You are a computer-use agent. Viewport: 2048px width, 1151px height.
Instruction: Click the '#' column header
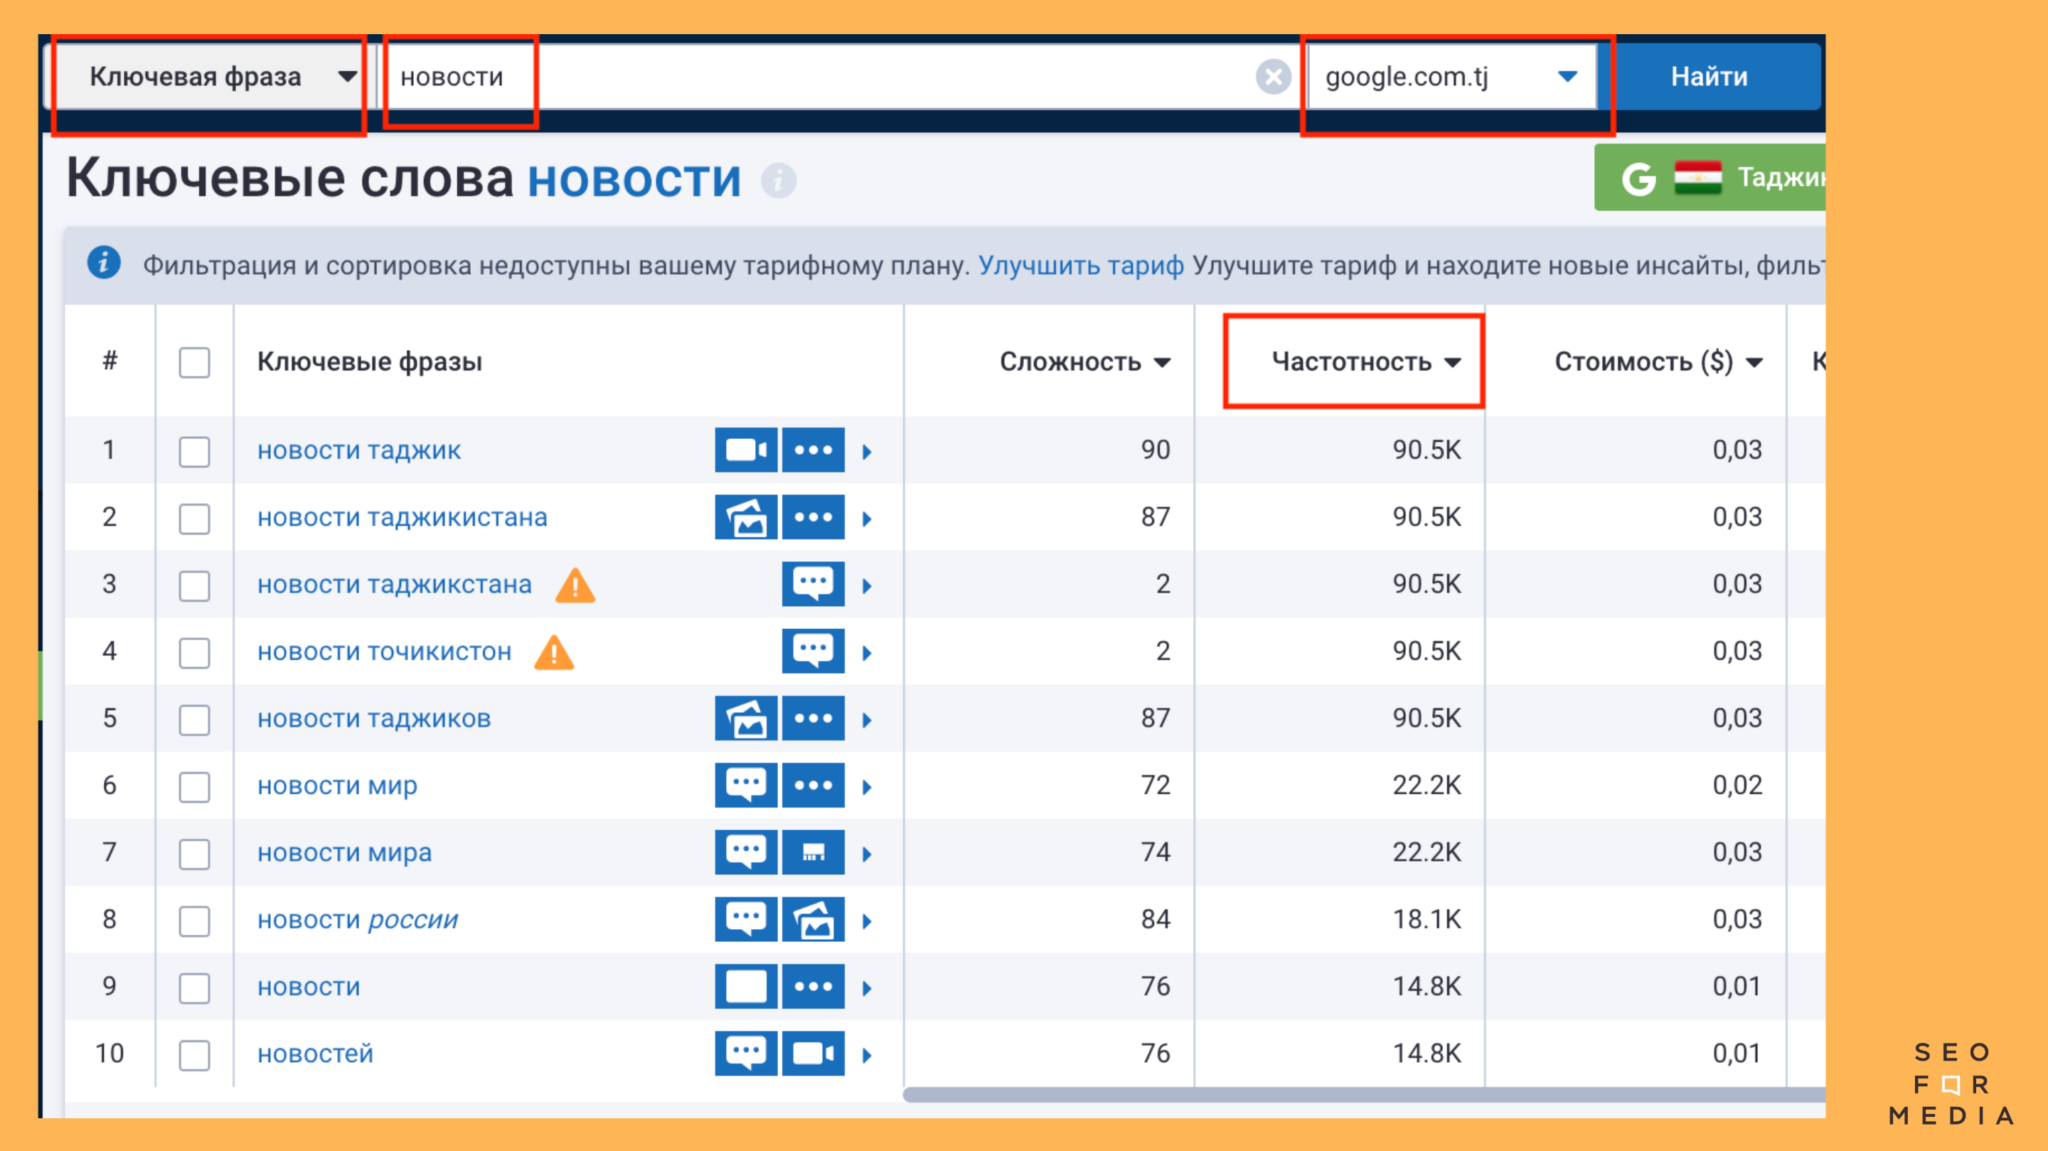click(110, 361)
